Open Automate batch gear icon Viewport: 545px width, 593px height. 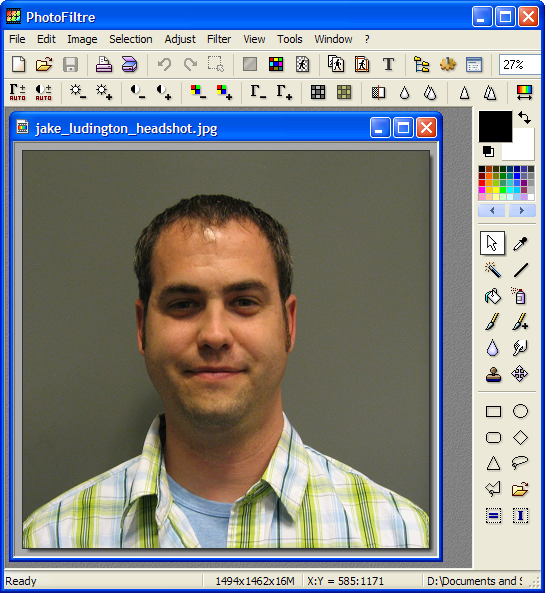coord(448,64)
